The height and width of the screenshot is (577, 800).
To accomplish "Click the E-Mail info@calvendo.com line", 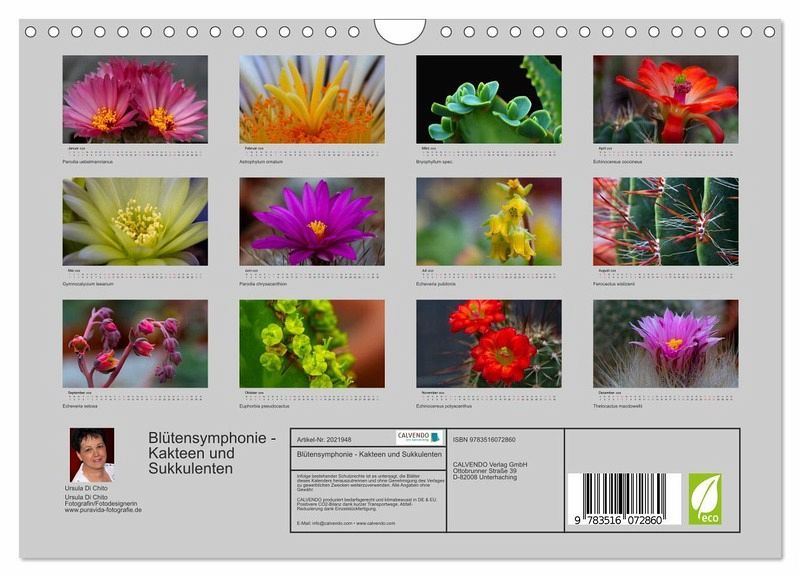I will (x=346, y=523).
